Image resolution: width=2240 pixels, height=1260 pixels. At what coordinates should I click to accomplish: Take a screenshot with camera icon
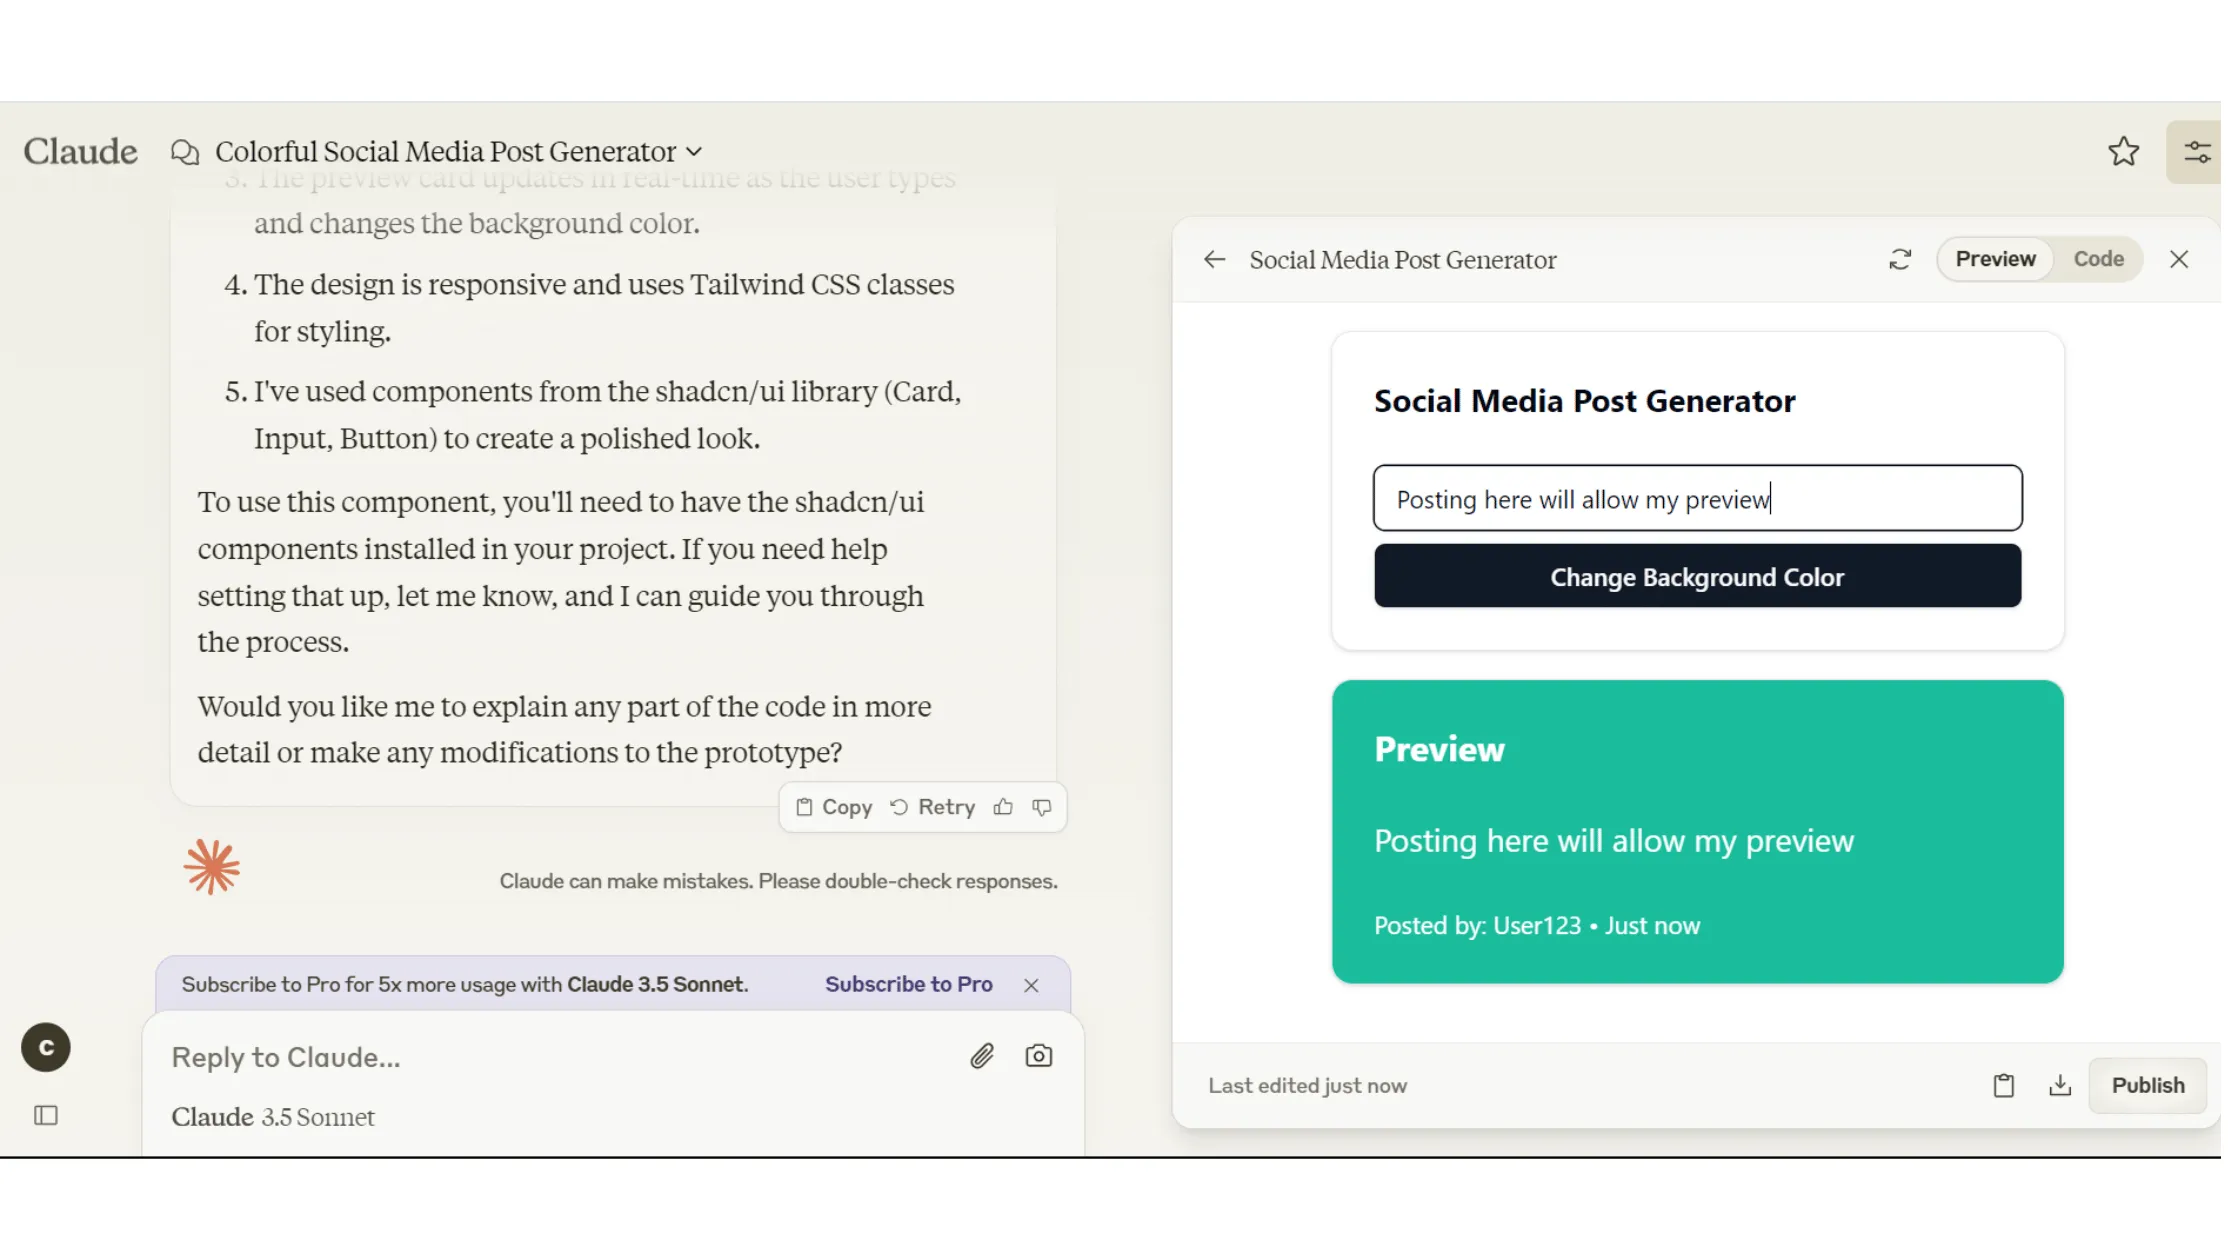tap(1038, 1057)
